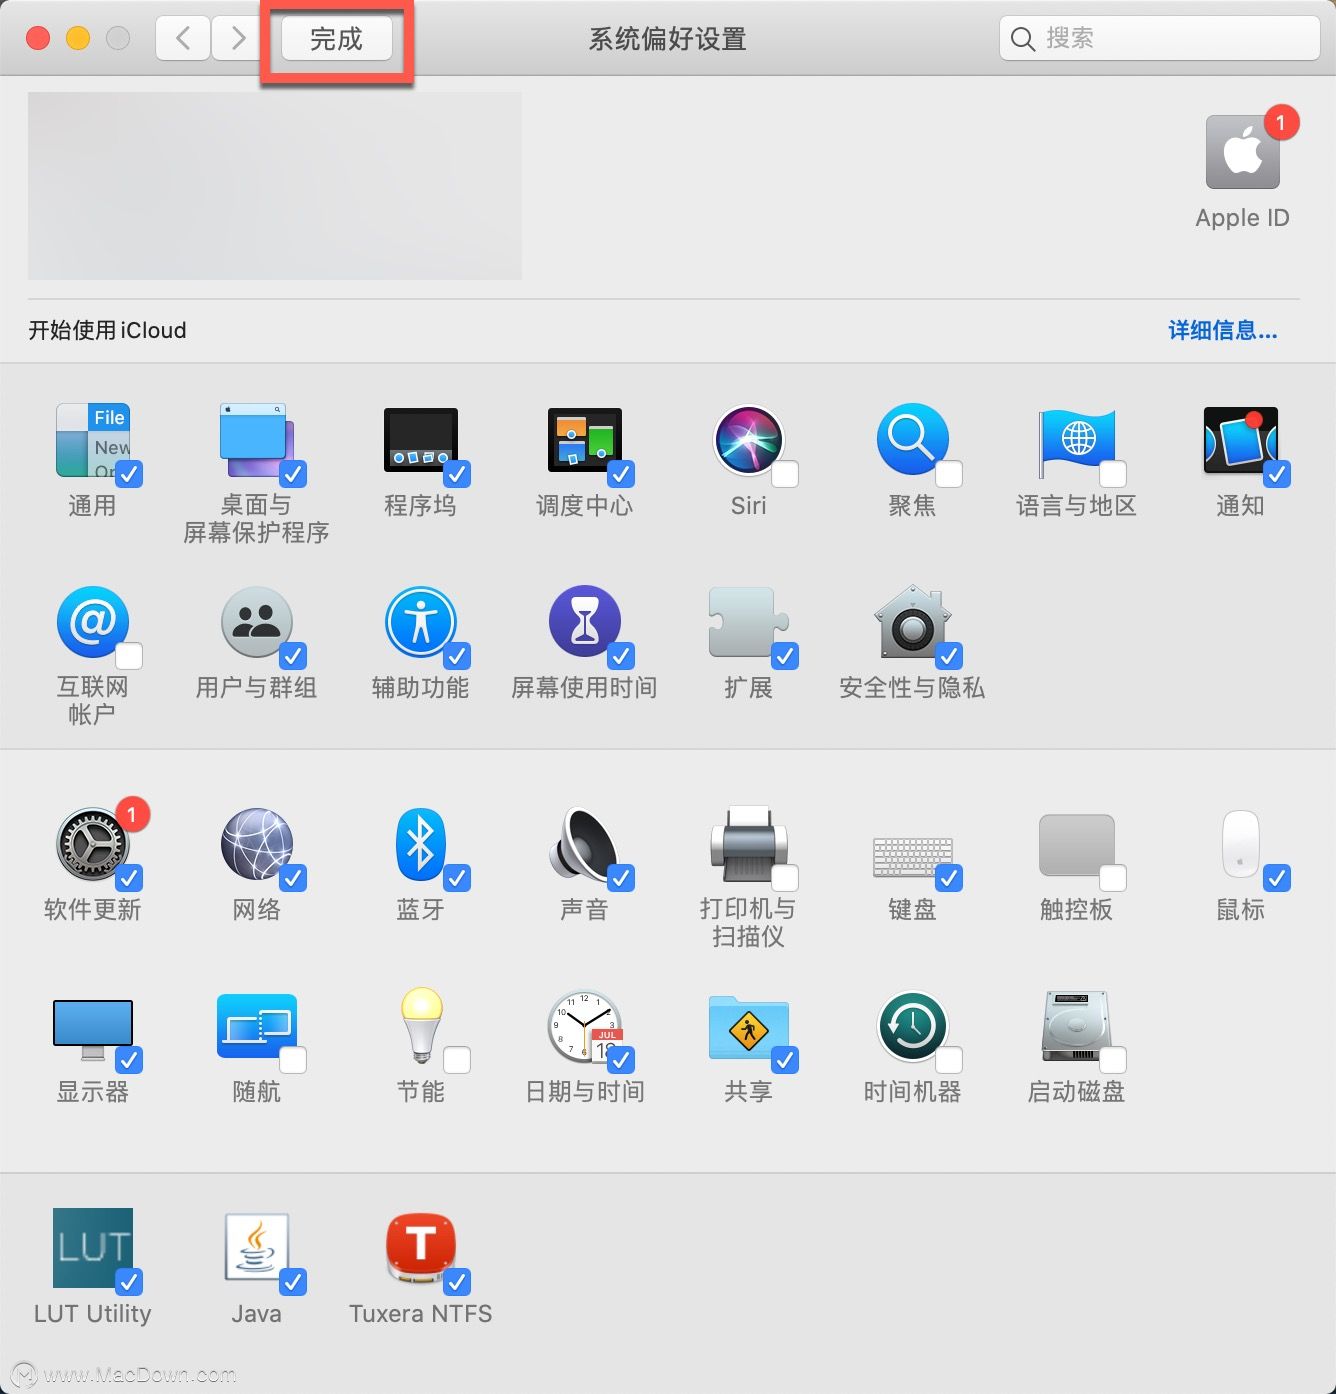This screenshot has height=1394, width=1336.
Task: Open the 触控板 trackpad icon
Action: (1076, 846)
